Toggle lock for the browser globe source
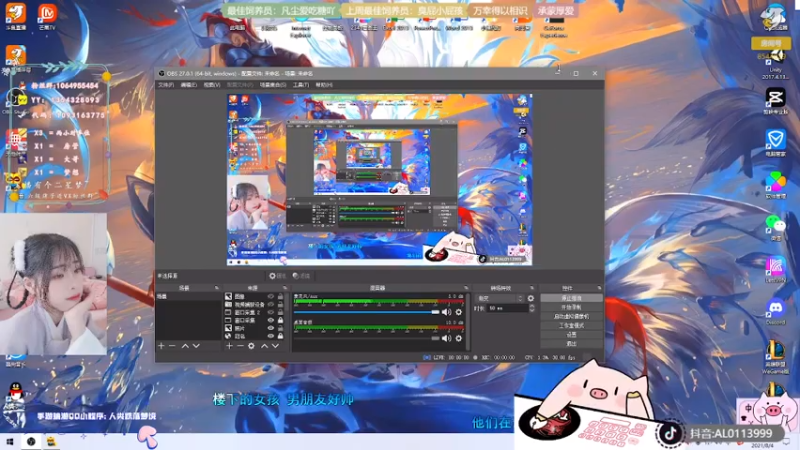 tap(280, 336)
